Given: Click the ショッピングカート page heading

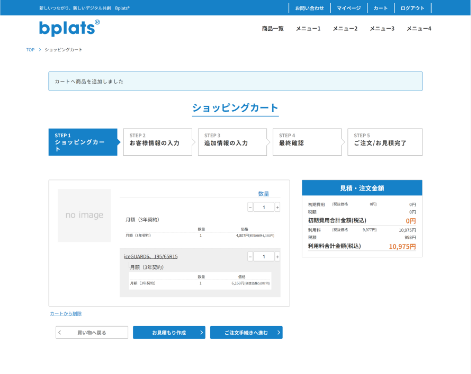Looking at the screenshot, I should click(x=235, y=108).
